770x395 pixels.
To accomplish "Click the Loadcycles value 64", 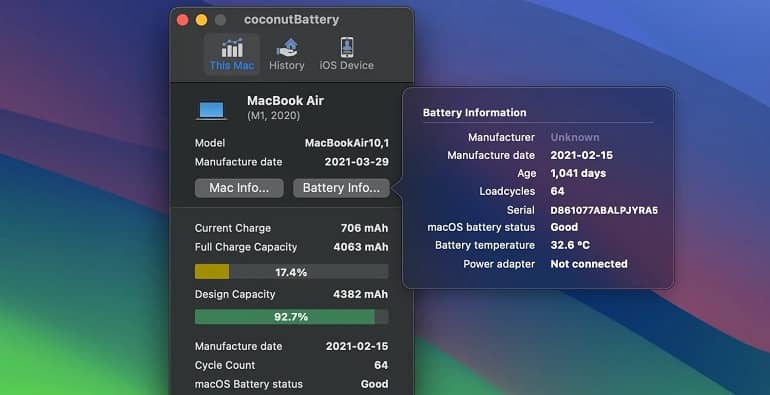I will click(557, 191).
